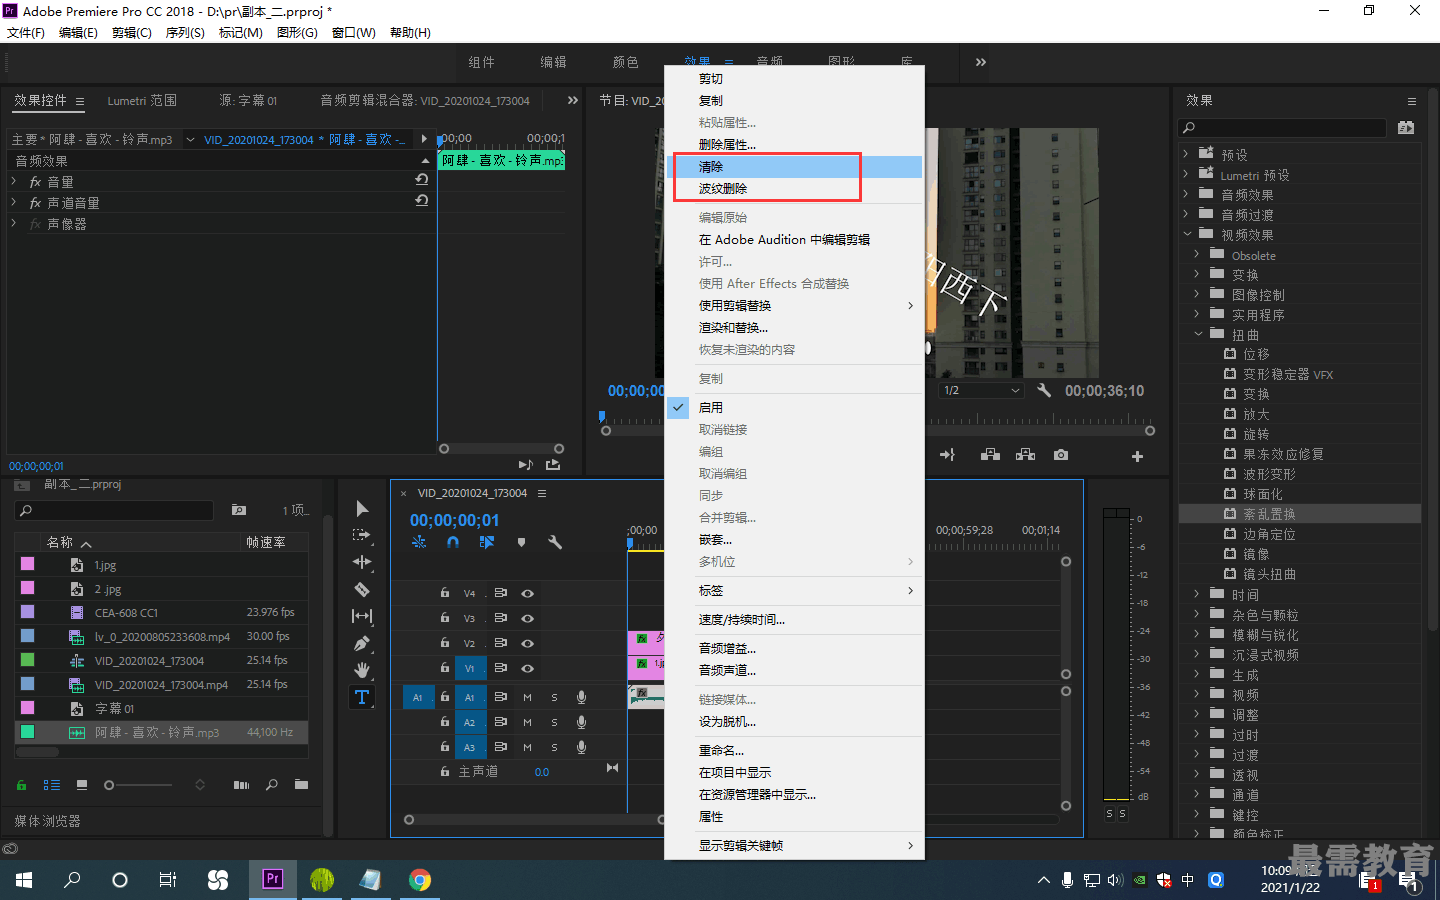The width and height of the screenshot is (1440, 900).
Task: Click the Extract button in program monitor
Action: coord(1025,455)
